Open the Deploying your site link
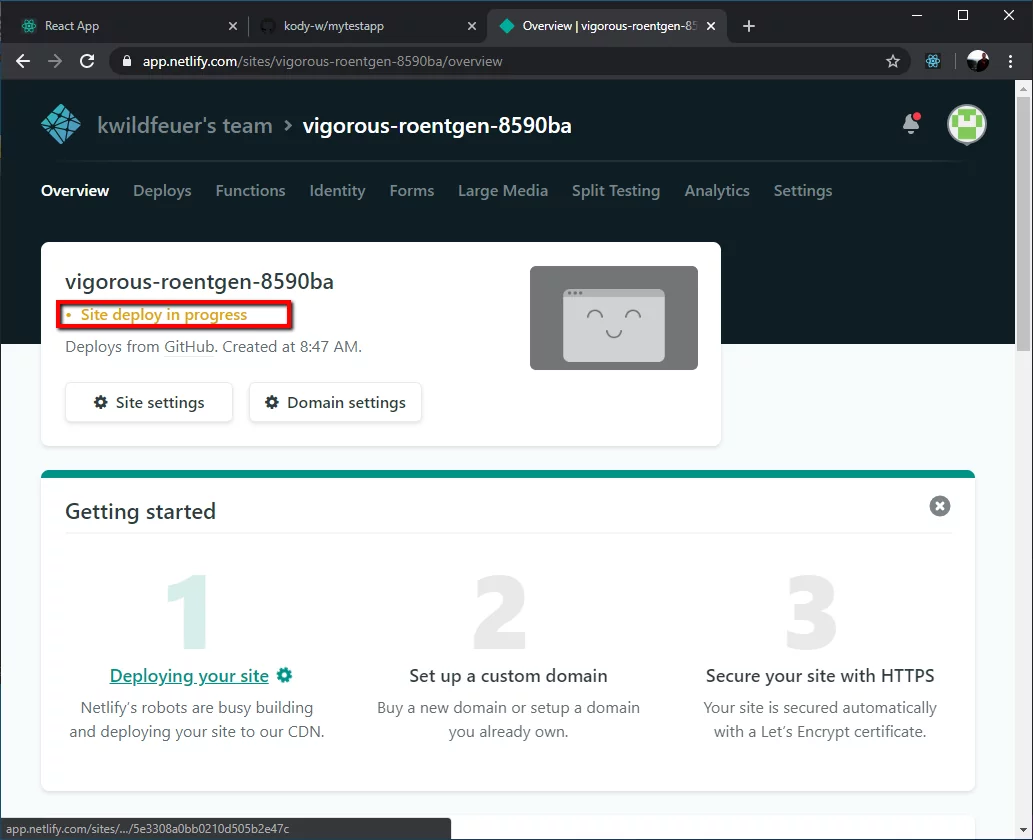This screenshot has width=1033, height=840. click(189, 675)
